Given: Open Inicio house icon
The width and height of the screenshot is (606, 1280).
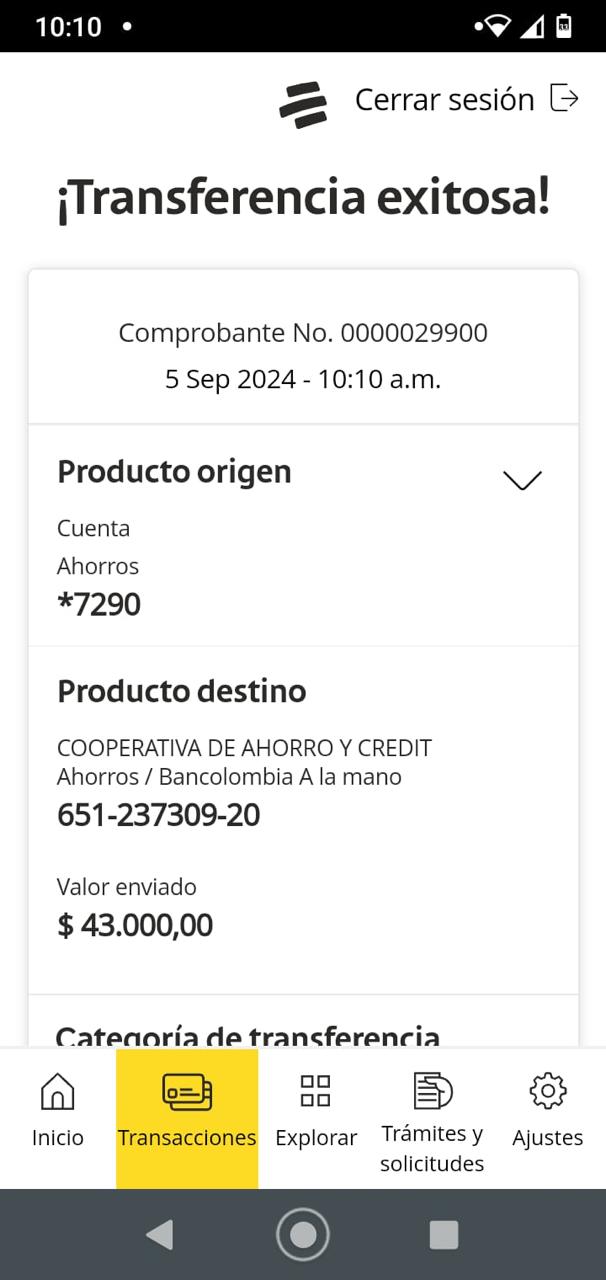Looking at the screenshot, I should (57, 1091).
